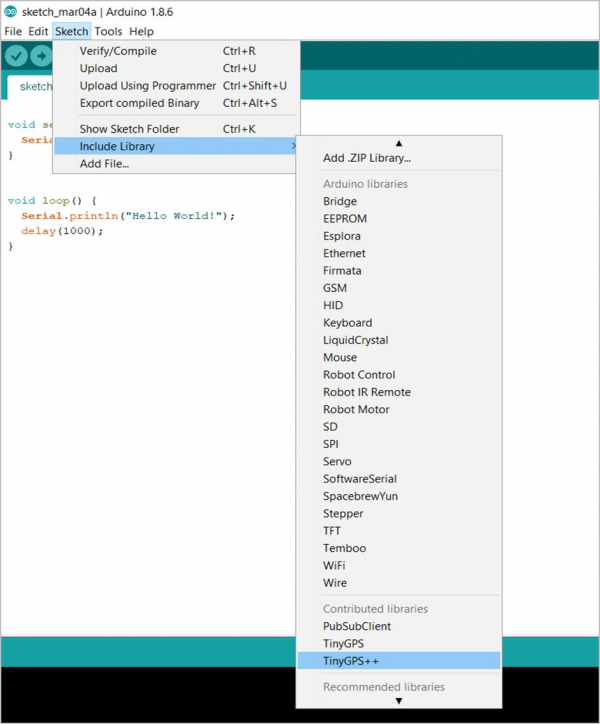Include the Robot IR Remote library
The width and height of the screenshot is (600, 724).
(399, 392)
